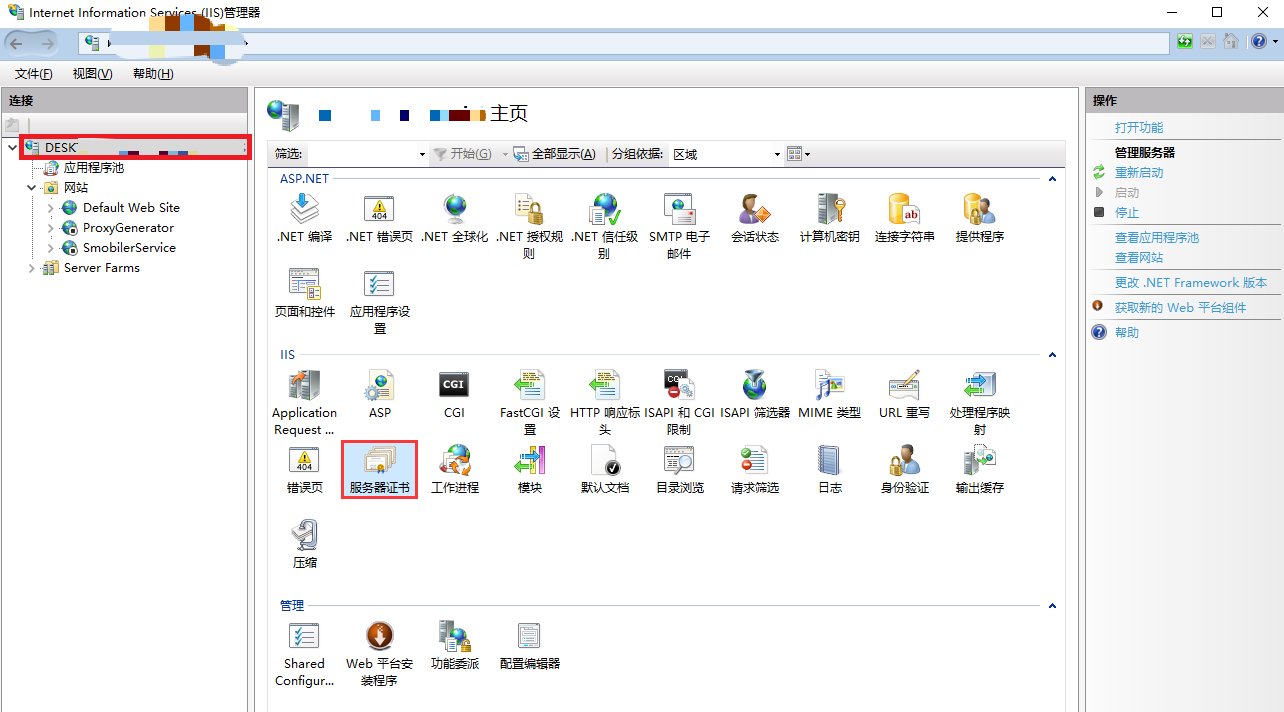
Task: Click the 停止 action link
Action: pos(1127,213)
